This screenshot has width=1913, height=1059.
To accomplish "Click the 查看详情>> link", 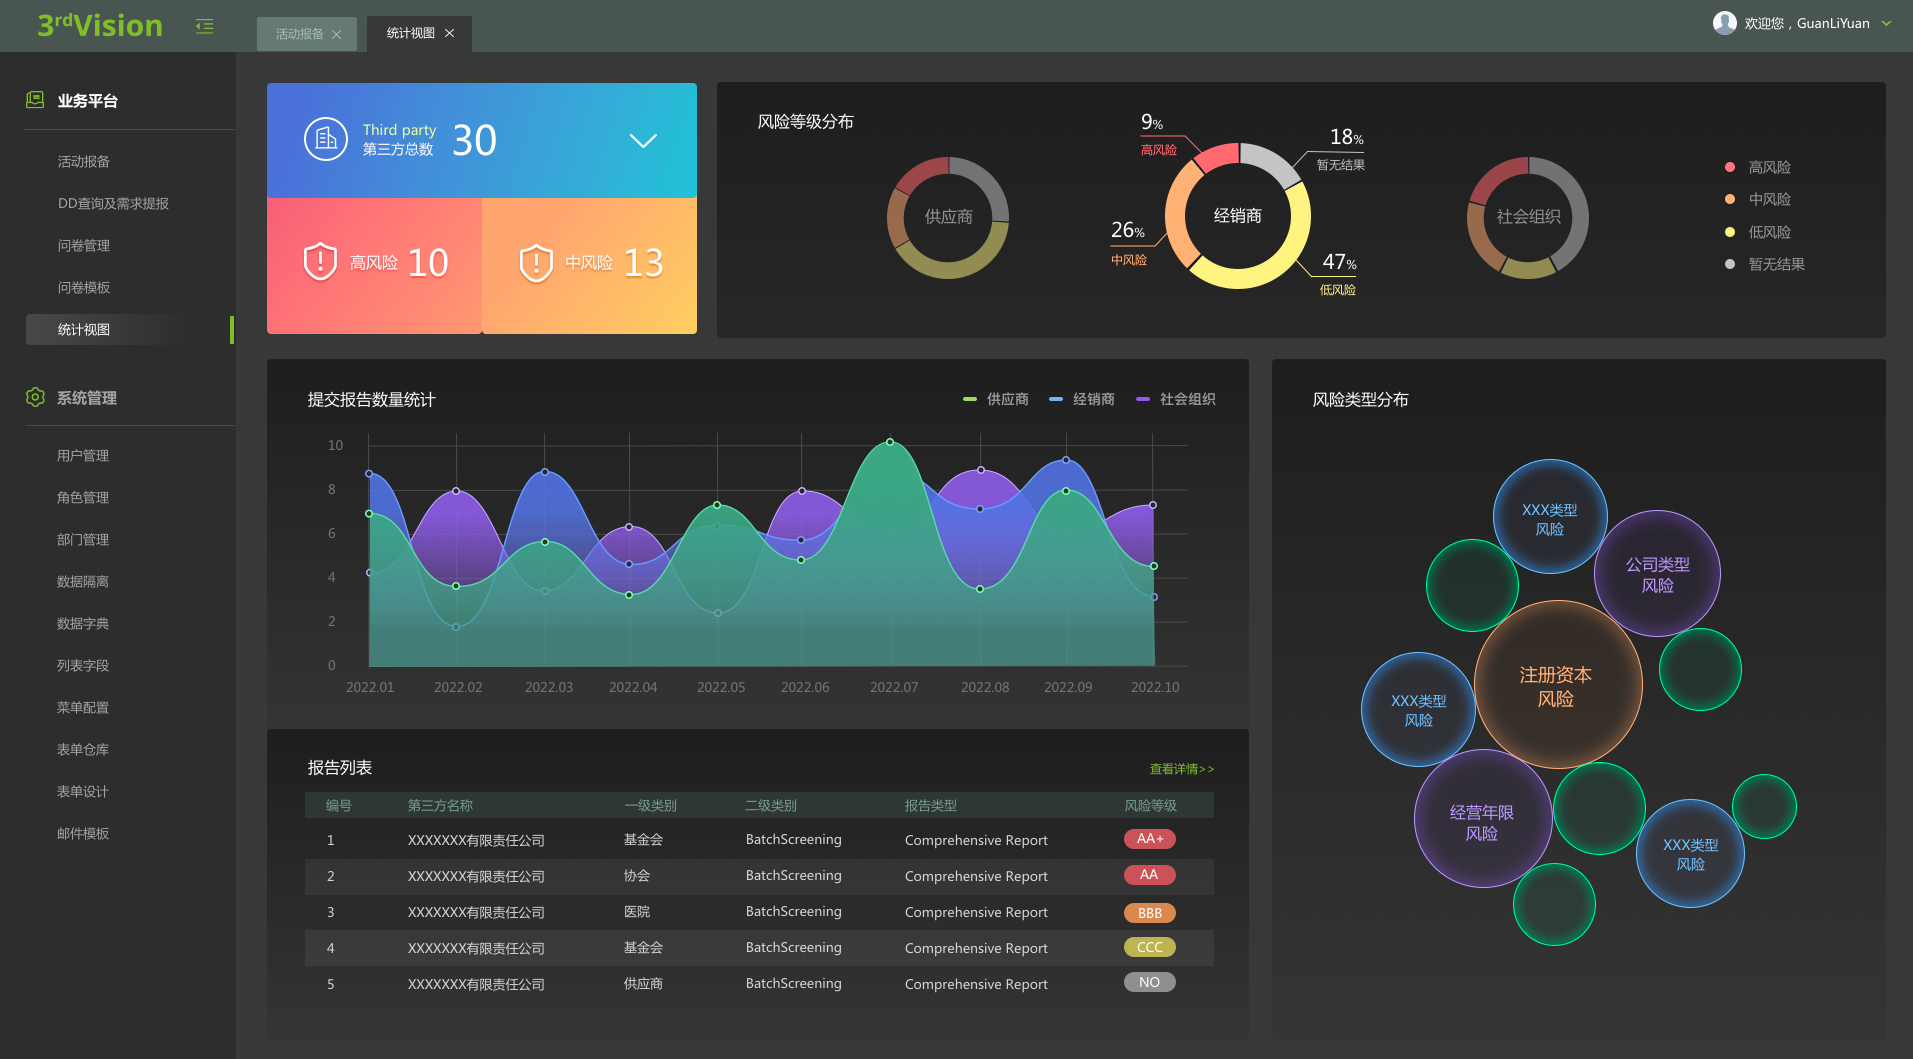I will pyautogui.click(x=1181, y=769).
